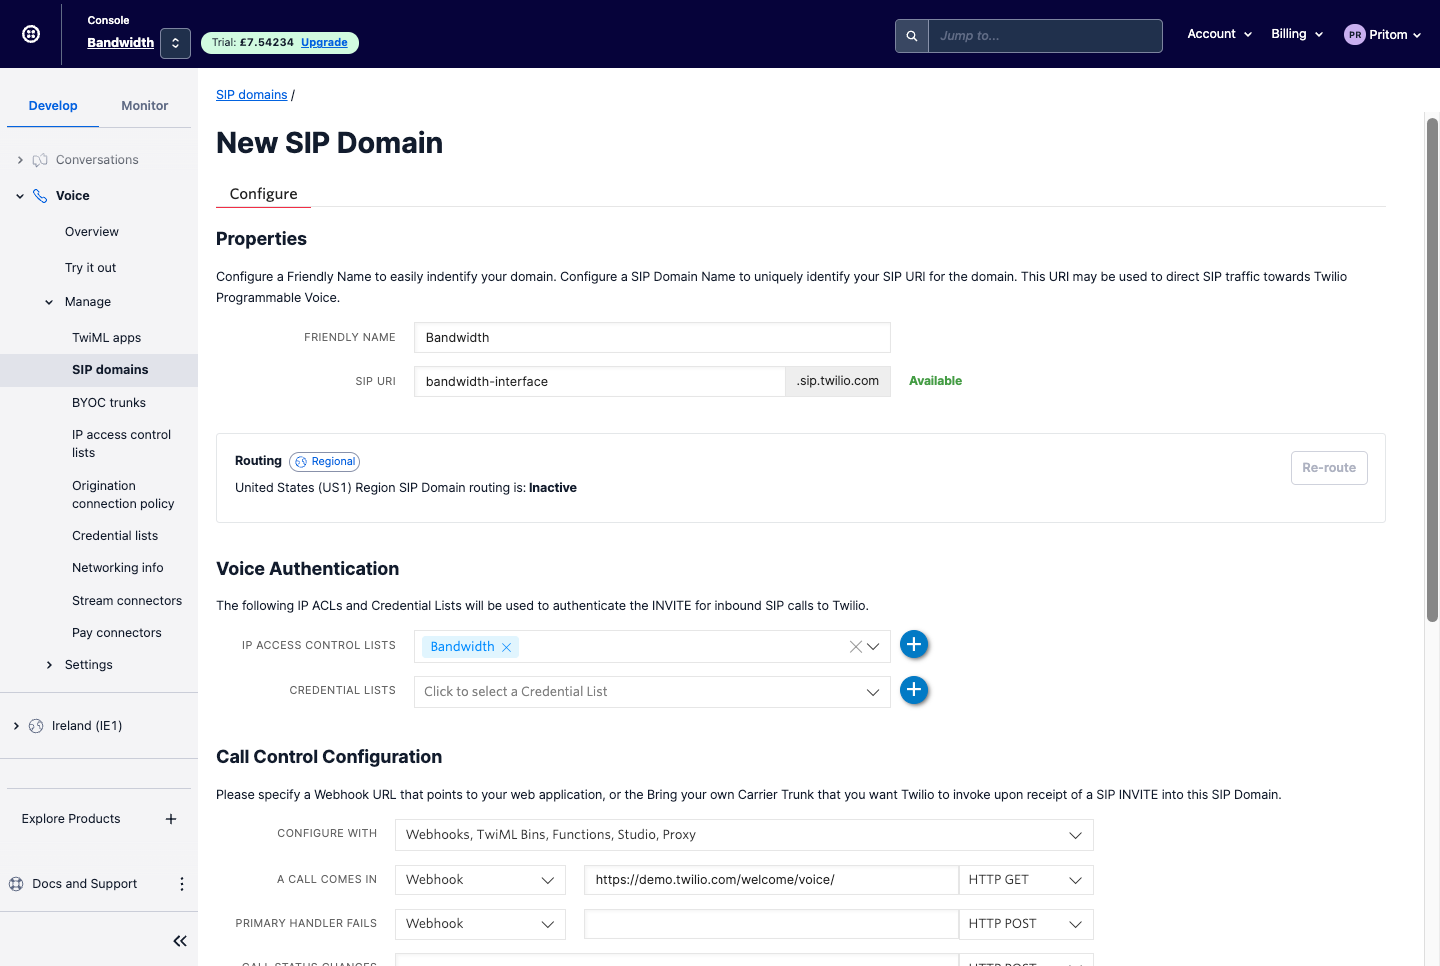
Task: Open the account switcher next to Bandwidth
Action: coord(175,43)
